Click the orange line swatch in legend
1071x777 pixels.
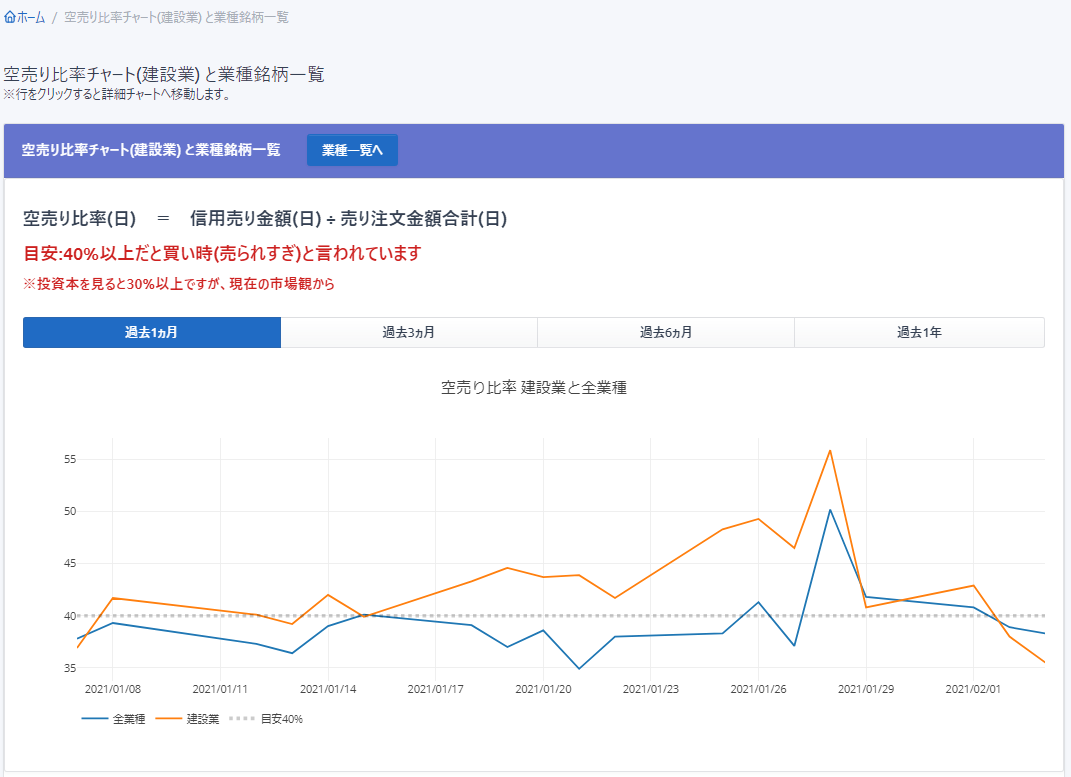coord(169,719)
